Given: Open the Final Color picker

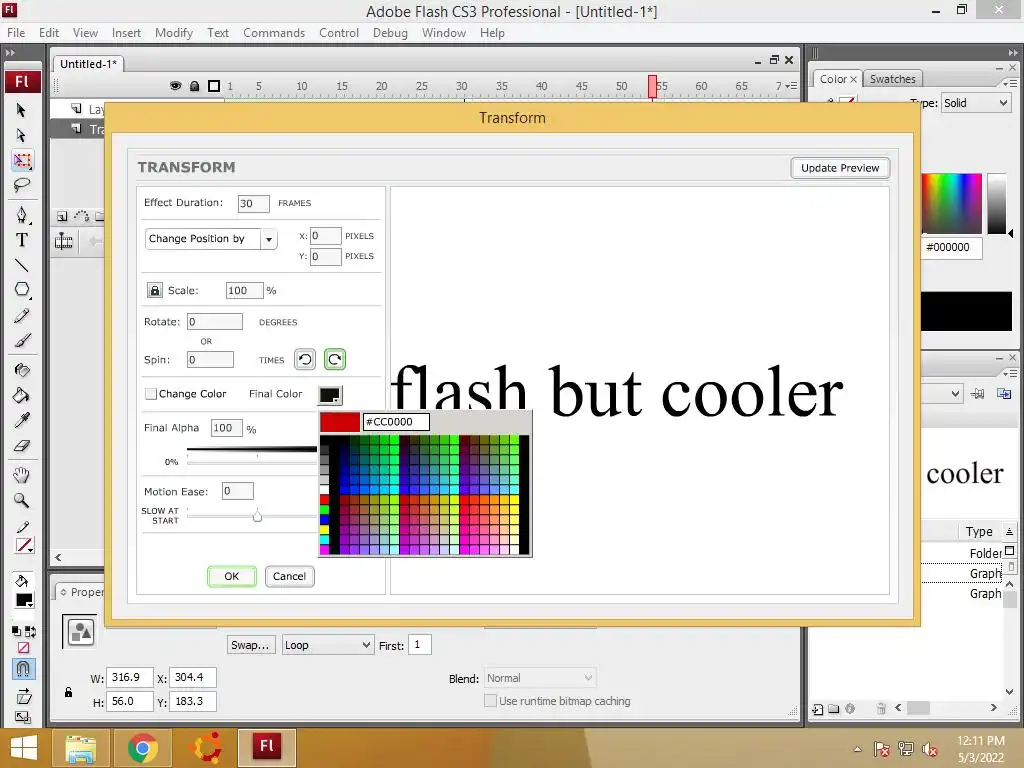Looking at the screenshot, I should click(x=330, y=394).
